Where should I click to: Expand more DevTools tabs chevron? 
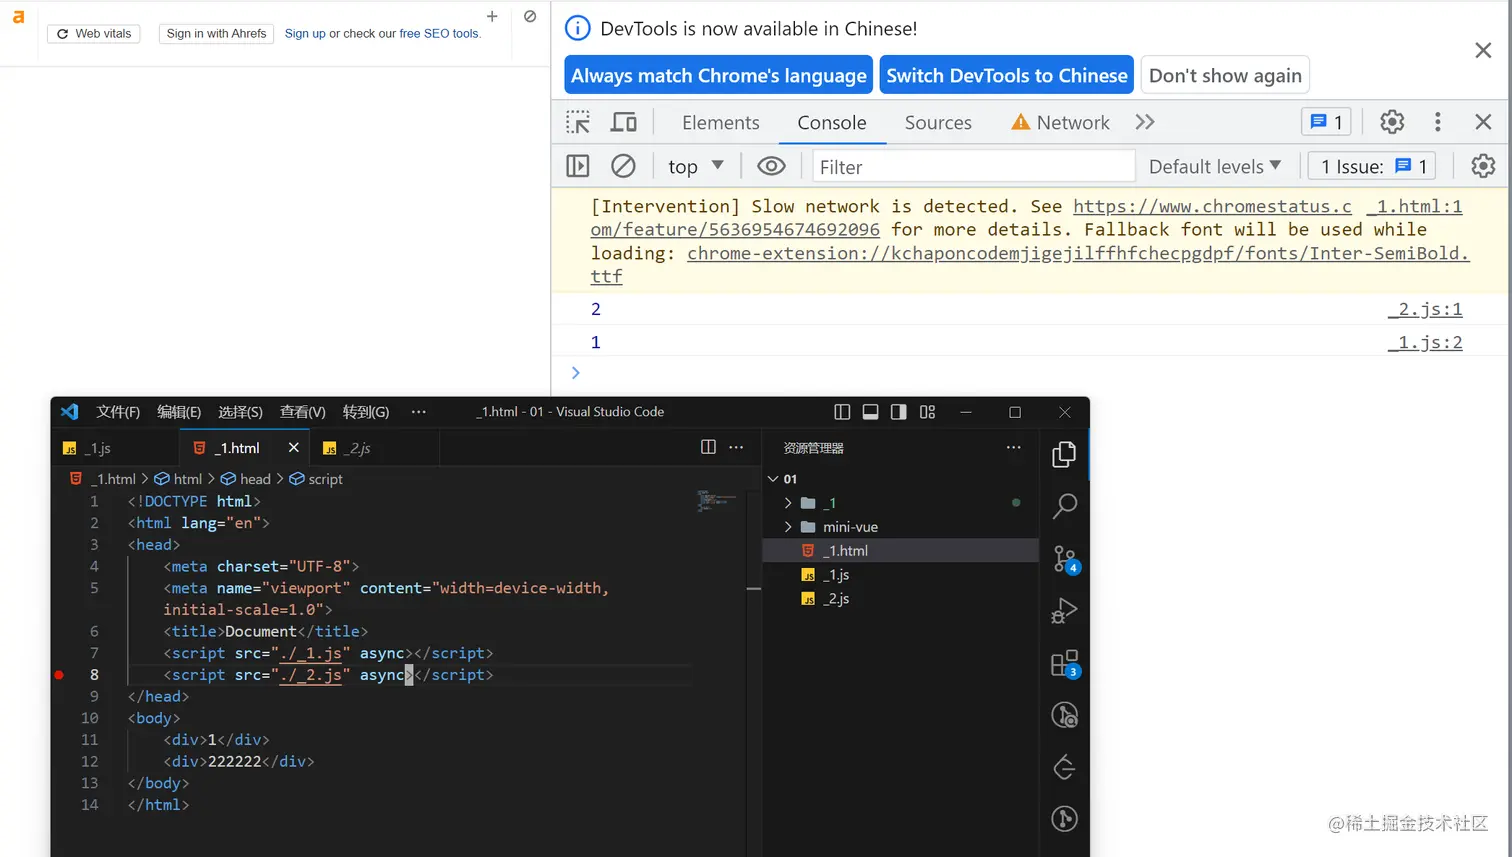[x=1145, y=122]
